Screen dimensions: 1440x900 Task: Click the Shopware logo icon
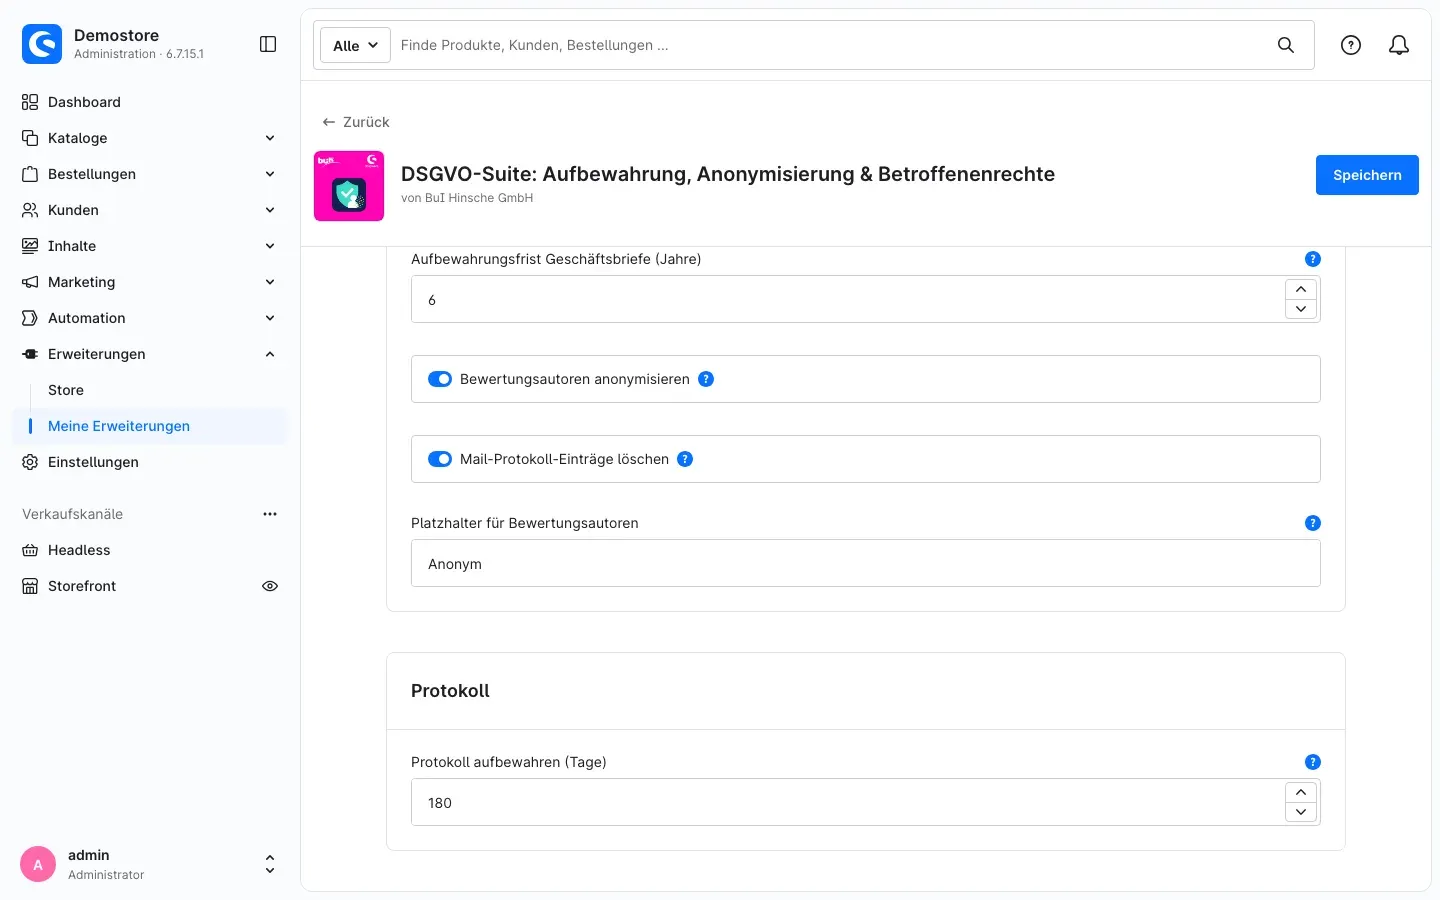[42, 44]
